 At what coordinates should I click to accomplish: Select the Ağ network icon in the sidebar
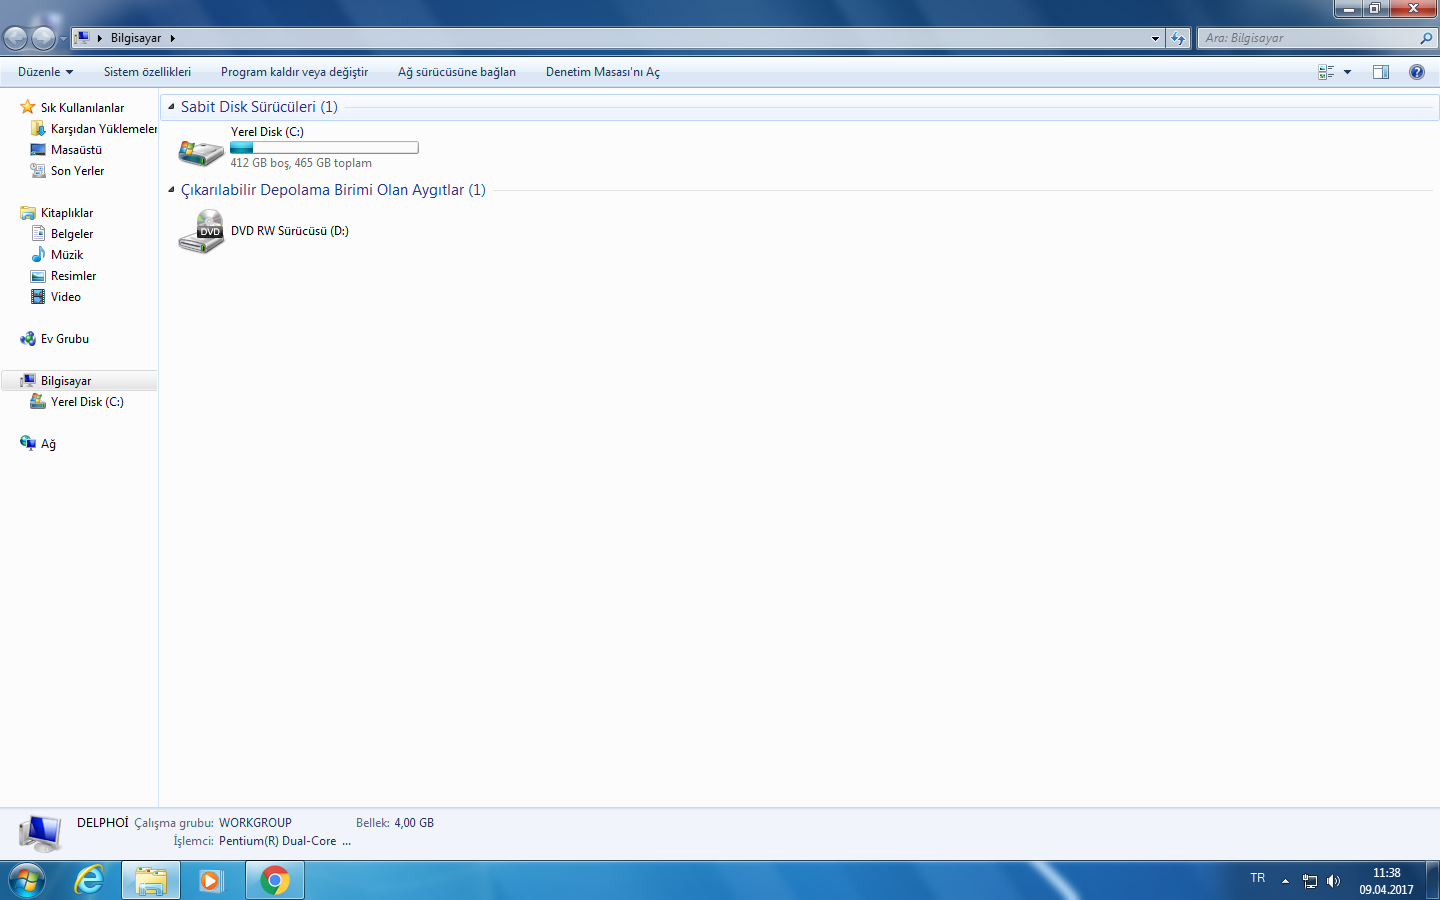pyautogui.click(x=28, y=443)
